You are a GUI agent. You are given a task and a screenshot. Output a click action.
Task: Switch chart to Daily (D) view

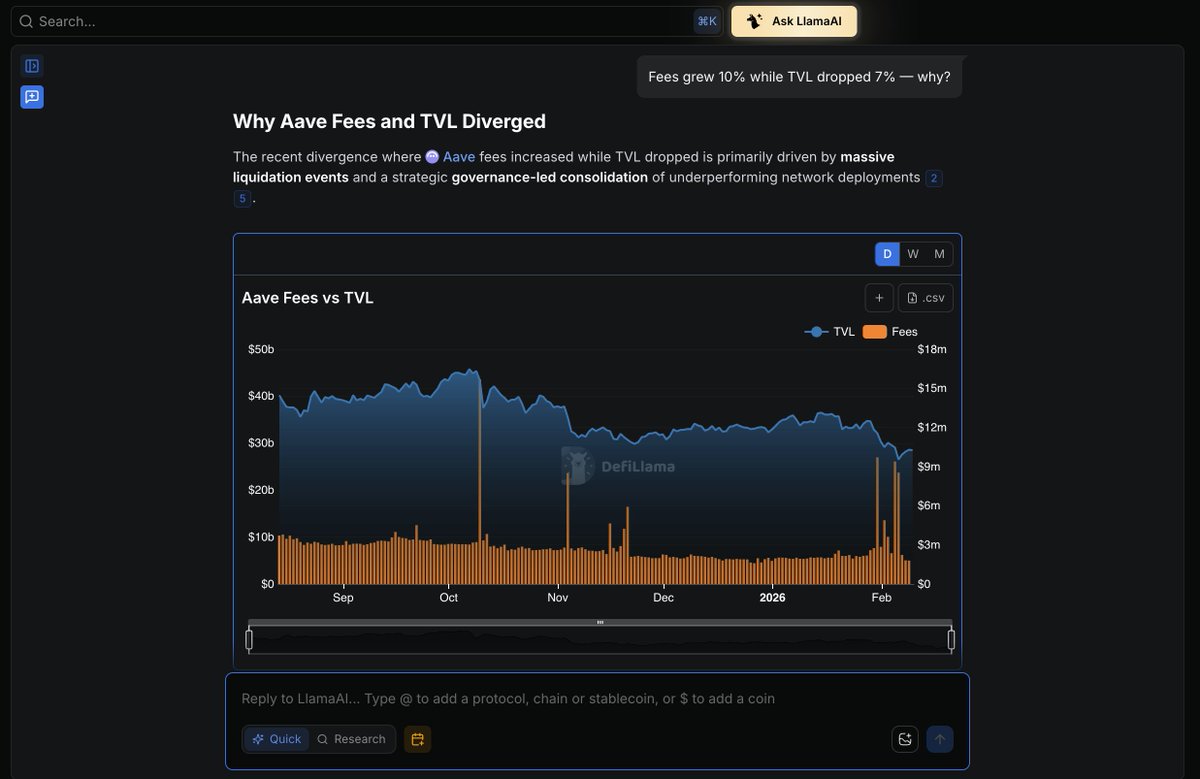click(887, 254)
